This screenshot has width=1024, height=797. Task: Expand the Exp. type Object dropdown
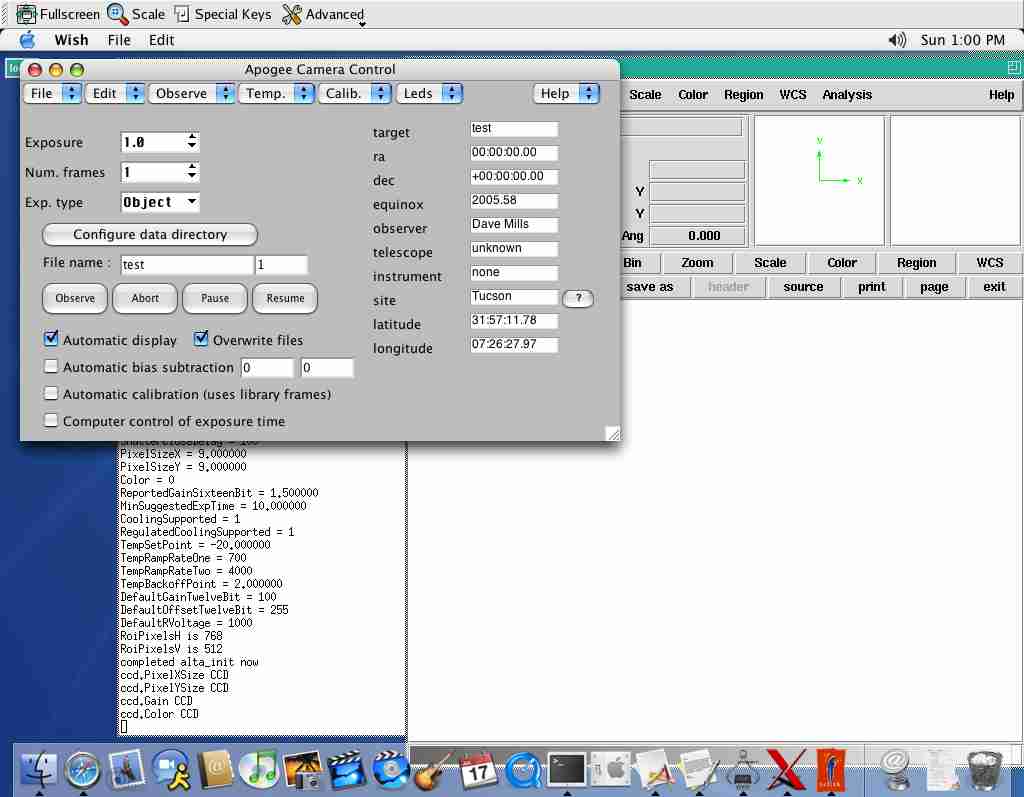160,203
